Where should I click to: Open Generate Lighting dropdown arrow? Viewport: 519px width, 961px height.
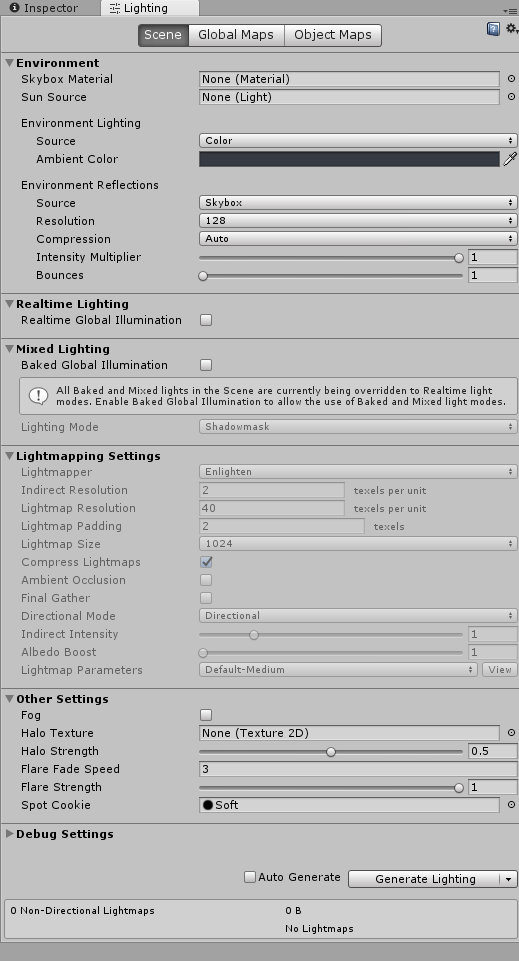click(508, 879)
